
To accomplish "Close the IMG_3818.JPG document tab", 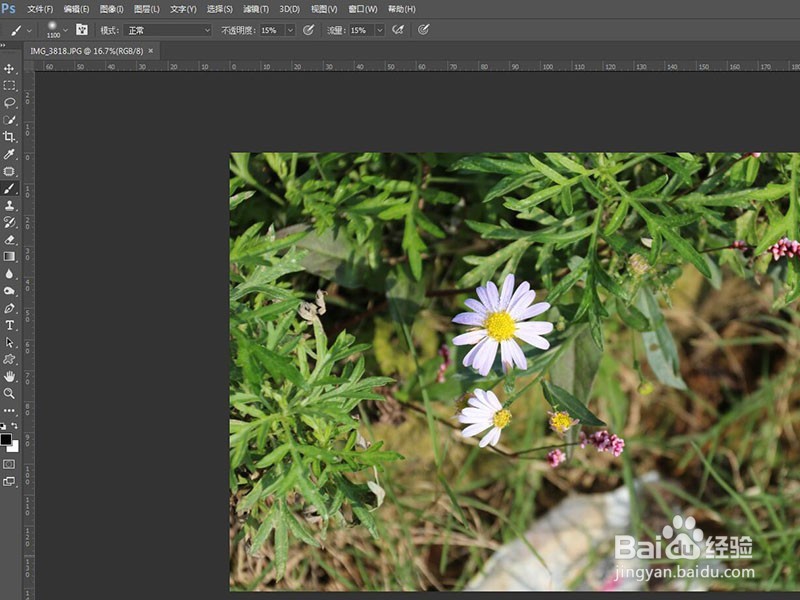I will [151, 51].
